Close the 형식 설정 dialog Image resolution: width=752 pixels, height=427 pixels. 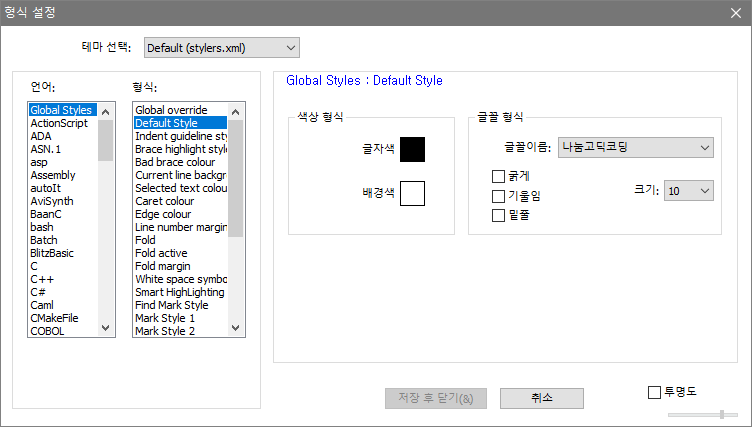point(736,13)
